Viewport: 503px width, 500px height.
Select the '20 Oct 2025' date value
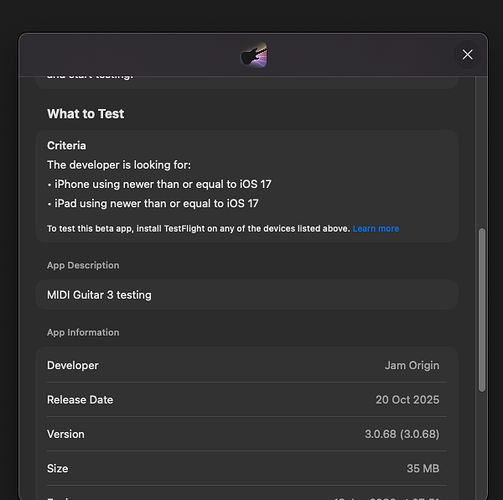coord(407,400)
